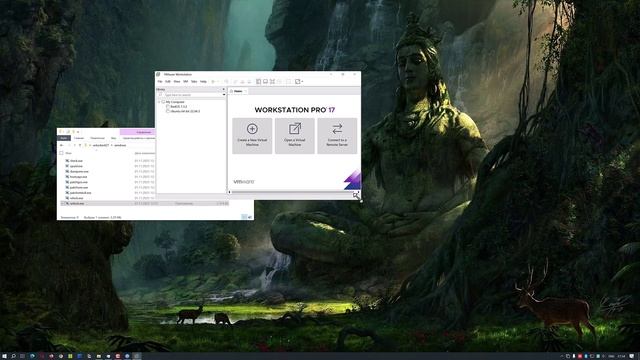Open the Edit menu in VMware Workstation
640x360 pixels.
pos(168,82)
